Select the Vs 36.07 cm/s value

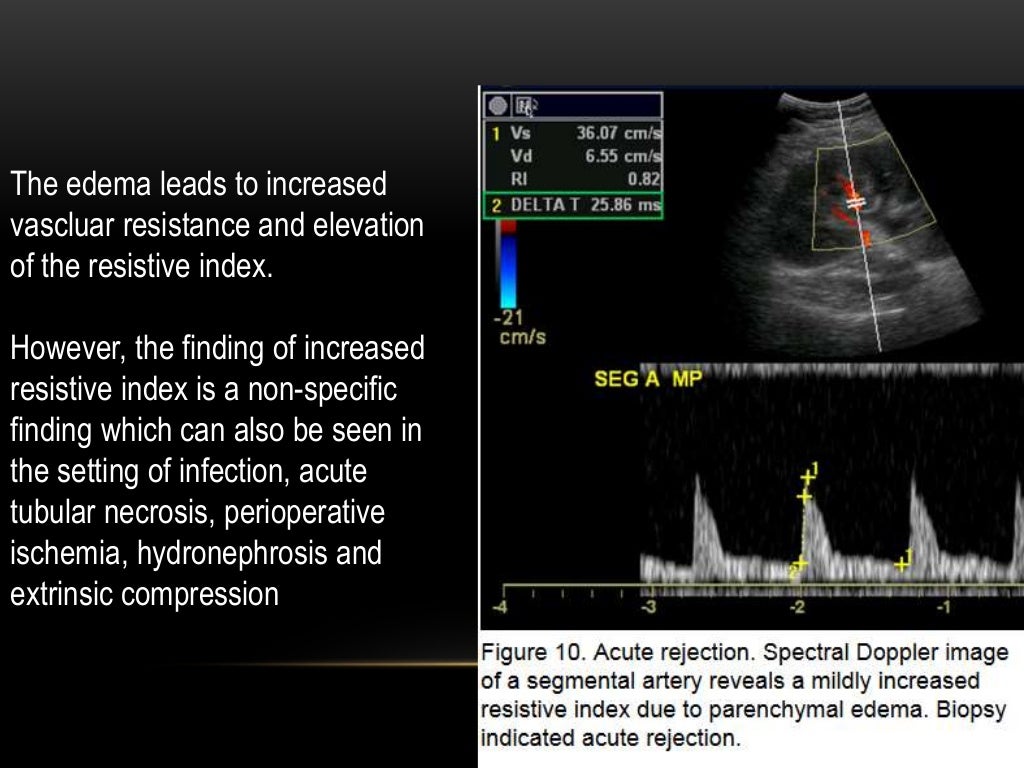pos(618,133)
